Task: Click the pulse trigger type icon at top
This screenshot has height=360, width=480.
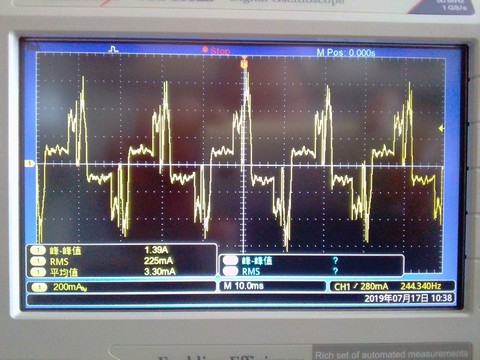Action: (x=114, y=49)
